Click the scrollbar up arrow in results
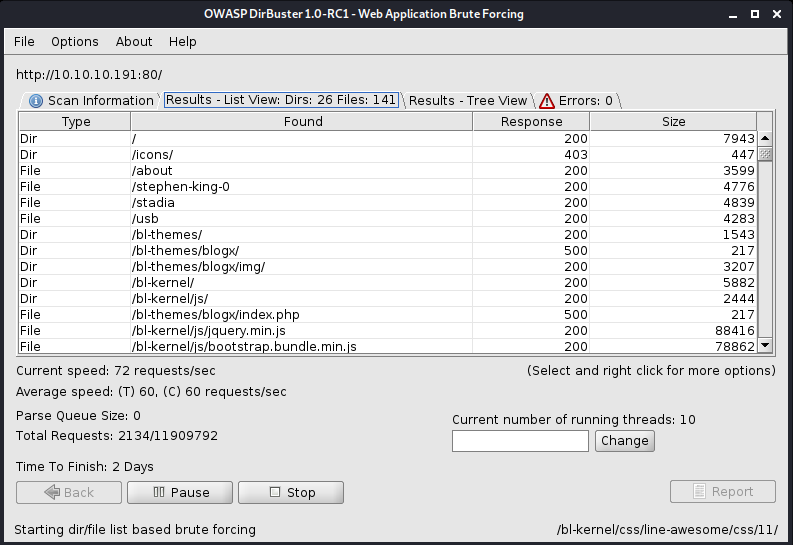 point(765,138)
